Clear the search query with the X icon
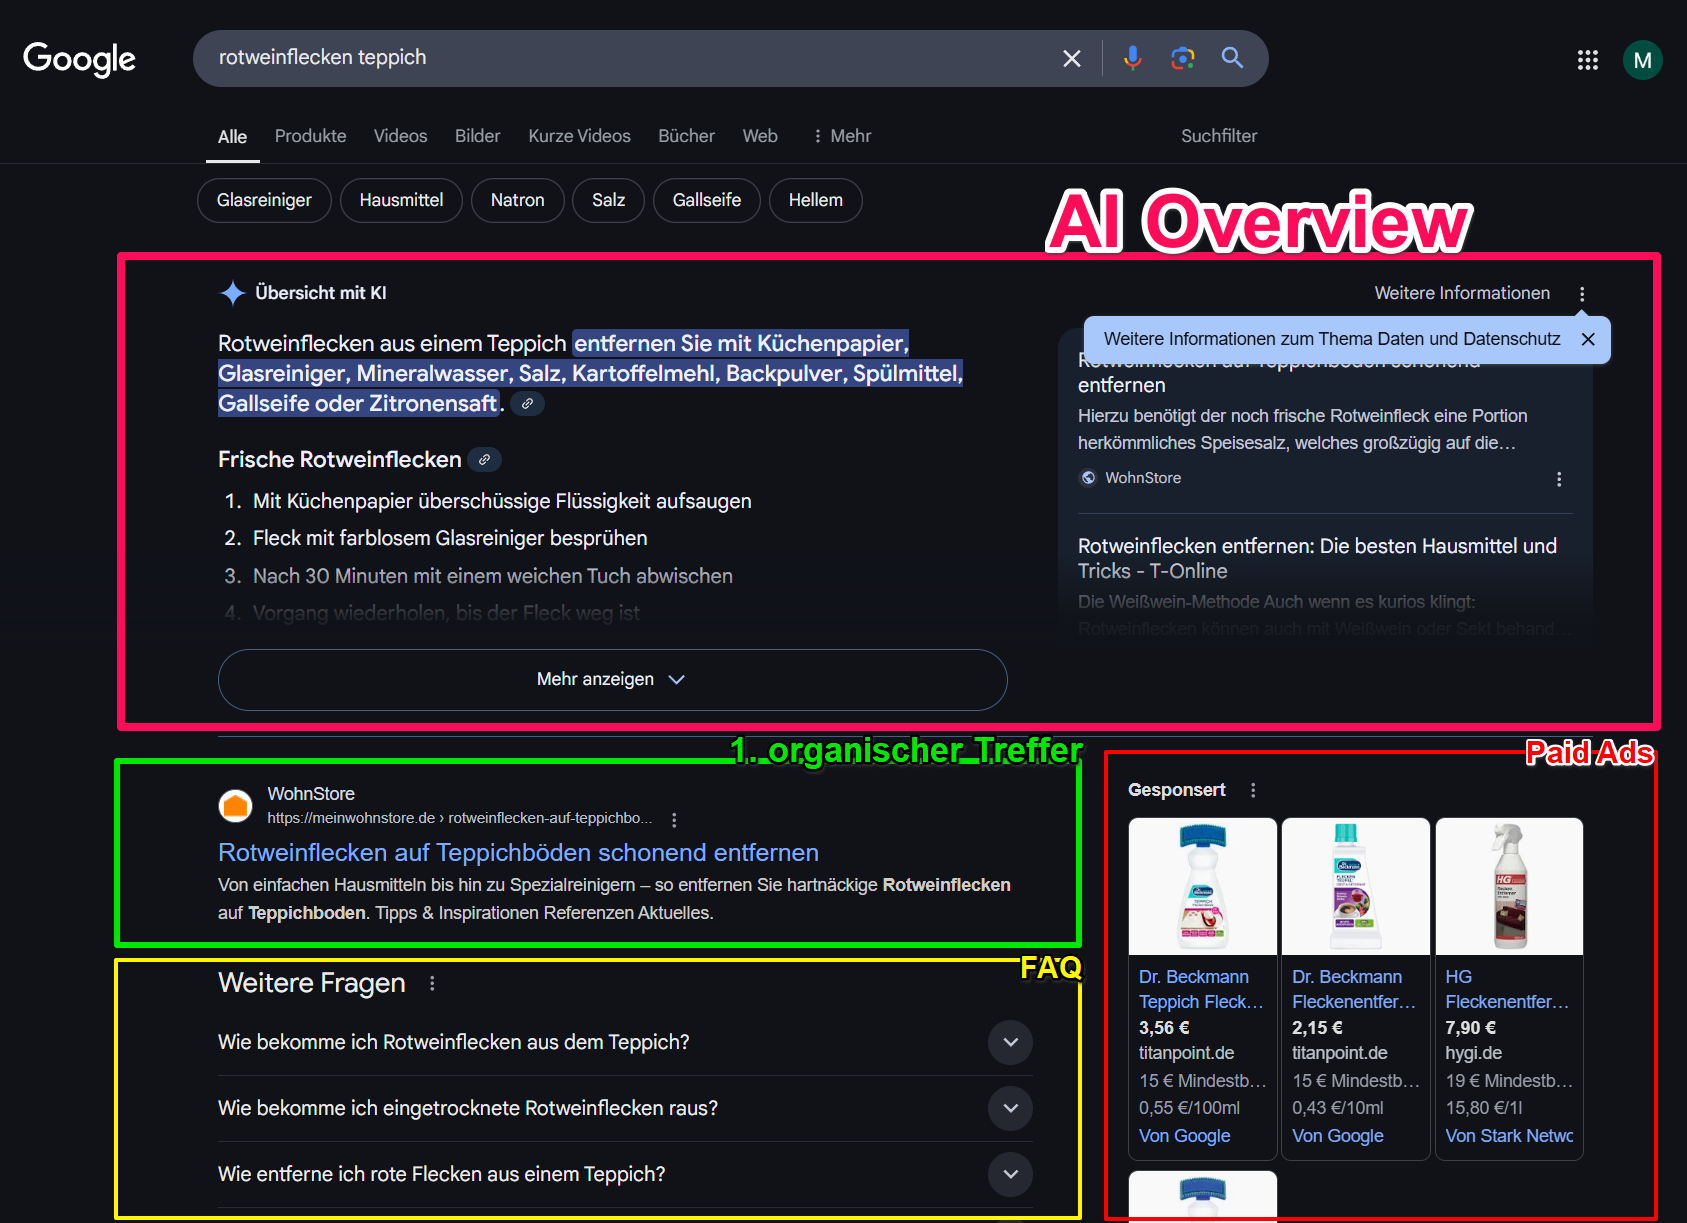Image resolution: width=1687 pixels, height=1223 pixels. [1072, 59]
